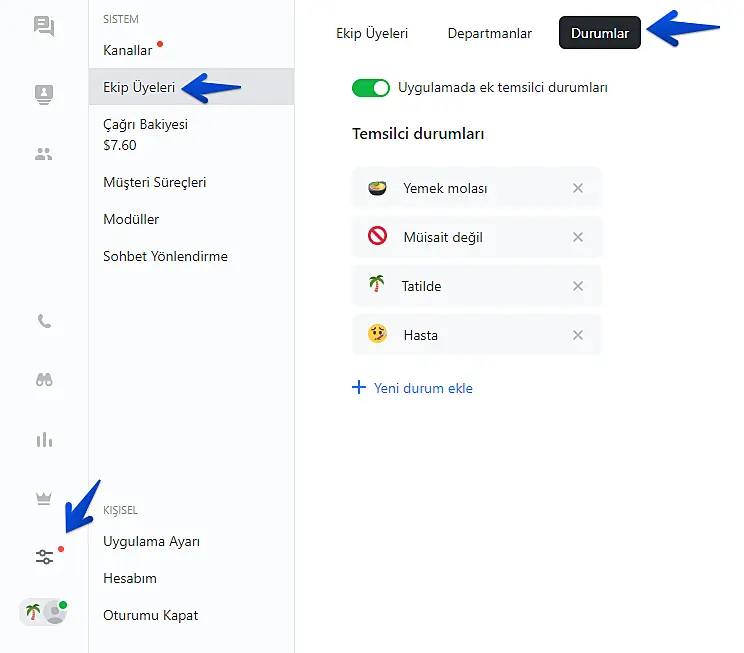This screenshot has height=653, width=744.
Task: Switch to the Departmanlar tab
Action: (489, 33)
